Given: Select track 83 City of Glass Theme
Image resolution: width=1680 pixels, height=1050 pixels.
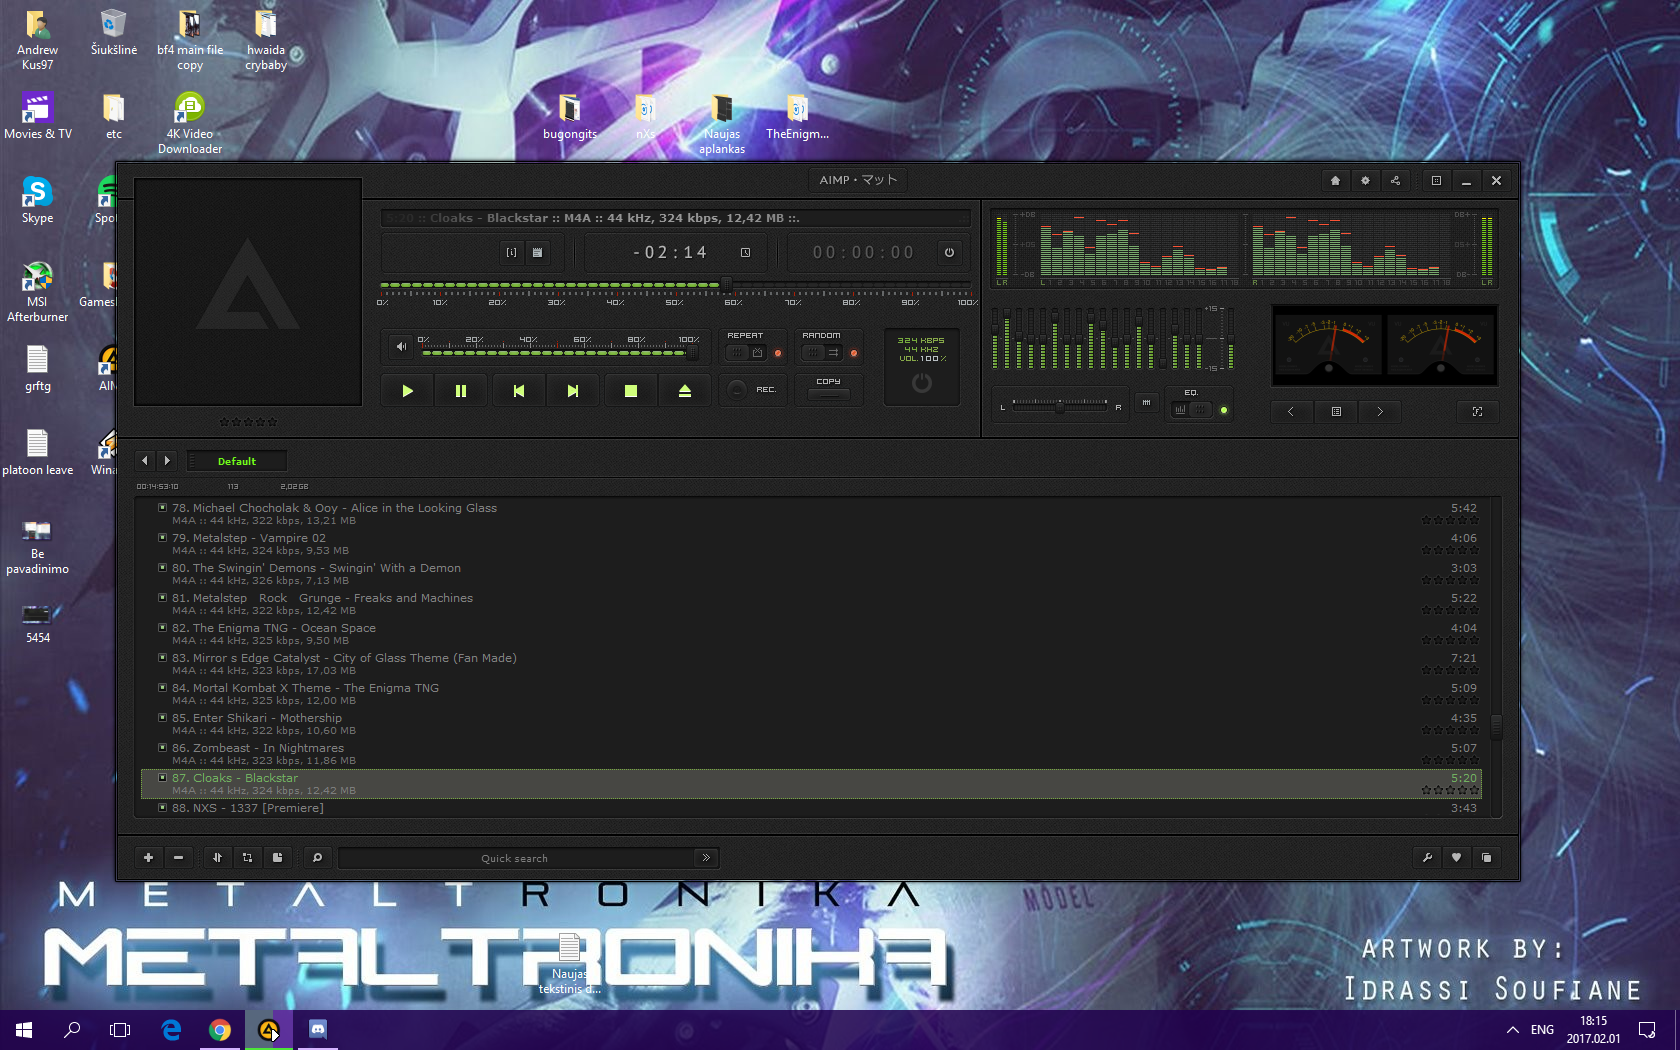Looking at the screenshot, I should [x=811, y=663].
